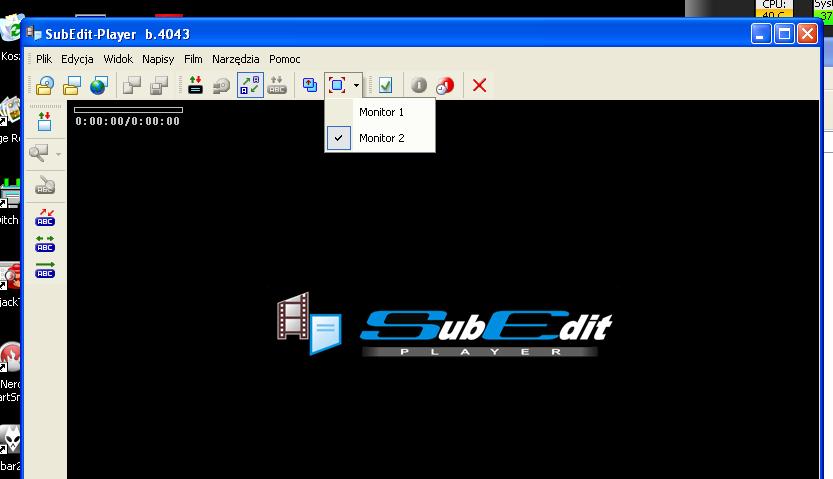
Task: Click the grayed disc drive icon
Action: 222,85
